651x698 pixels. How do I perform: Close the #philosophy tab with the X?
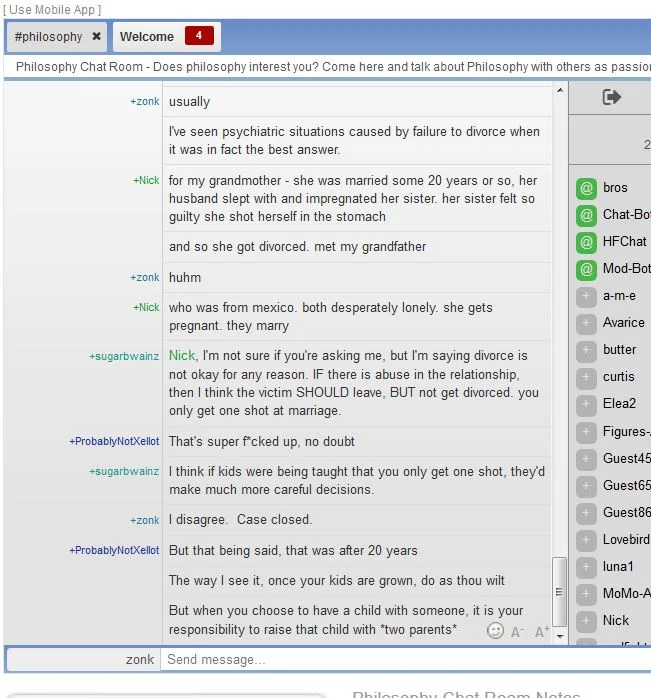[x=96, y=37]
